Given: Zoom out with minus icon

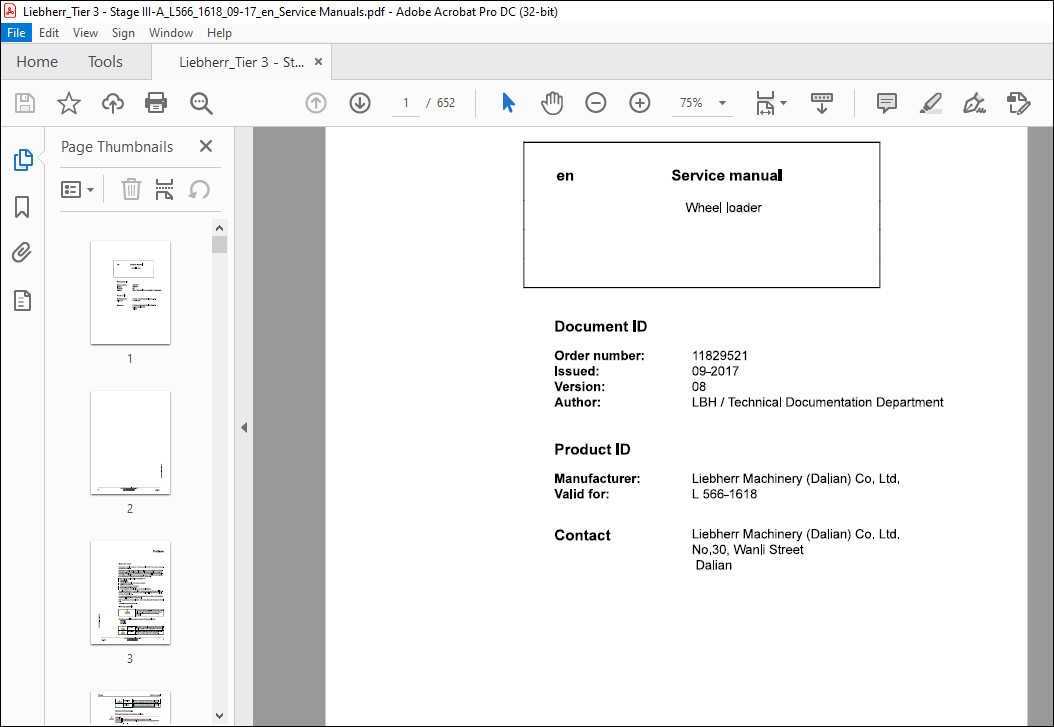Looking at the screenshot, I should (x=596, y=103).
